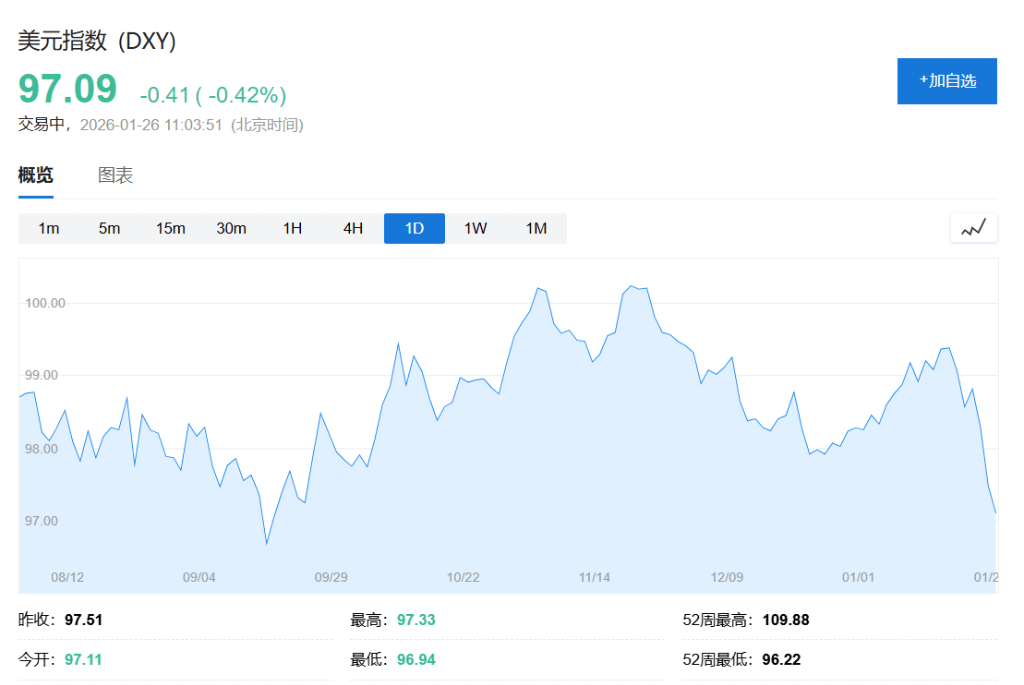Switch to the 图表 tab

(115, 176)
